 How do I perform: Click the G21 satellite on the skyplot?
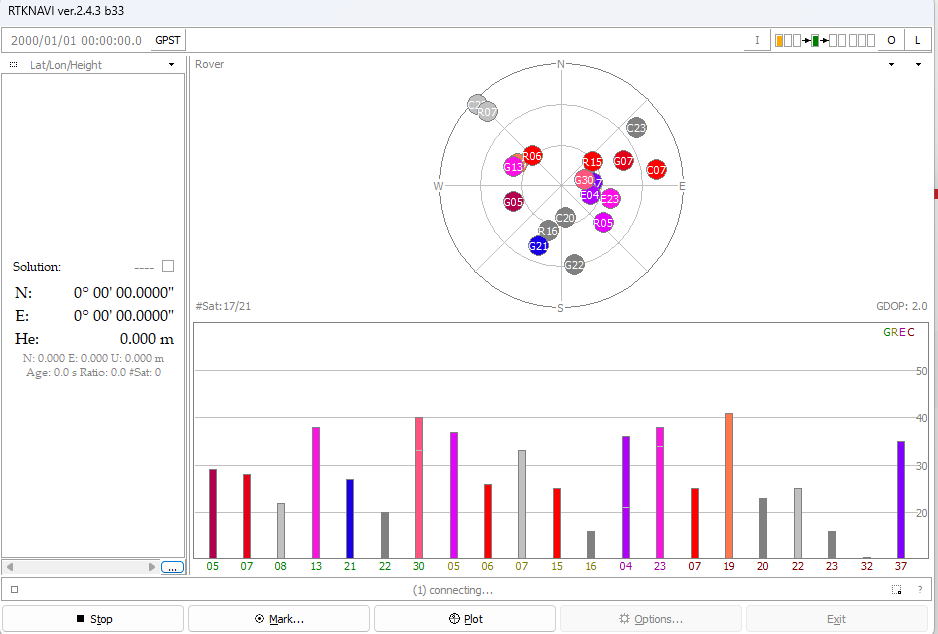[x=538, y=246]
